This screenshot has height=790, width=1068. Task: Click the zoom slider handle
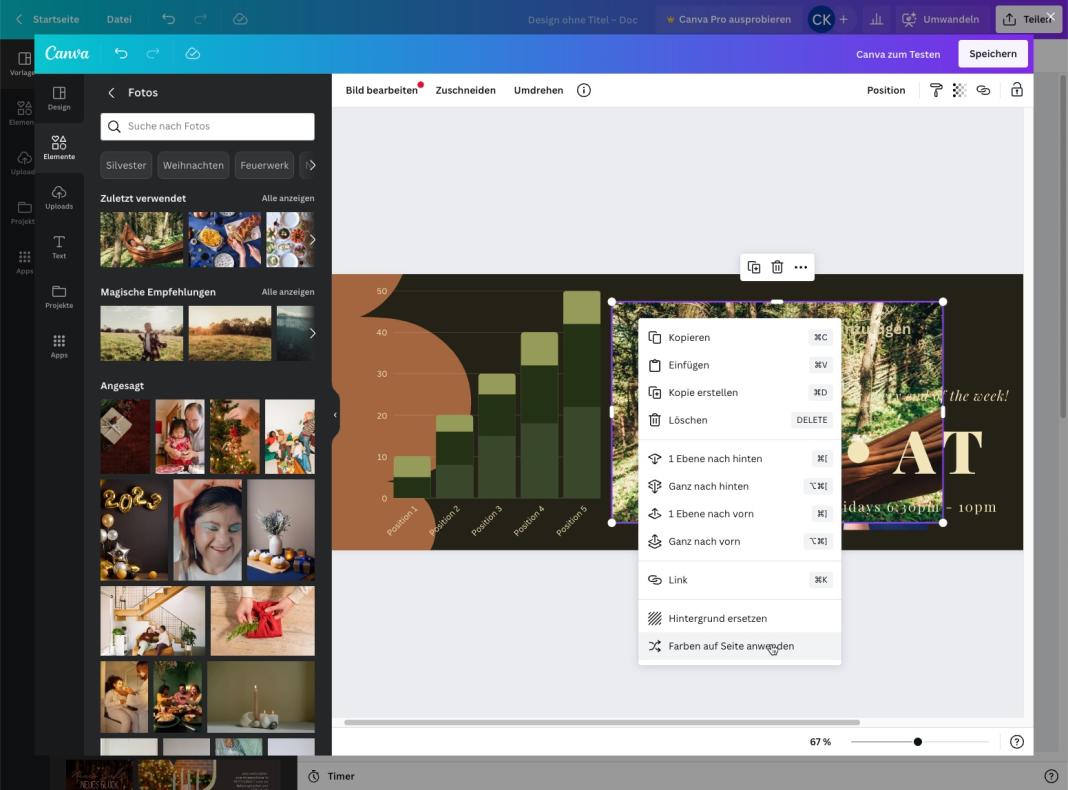click(x=917, y=742)
